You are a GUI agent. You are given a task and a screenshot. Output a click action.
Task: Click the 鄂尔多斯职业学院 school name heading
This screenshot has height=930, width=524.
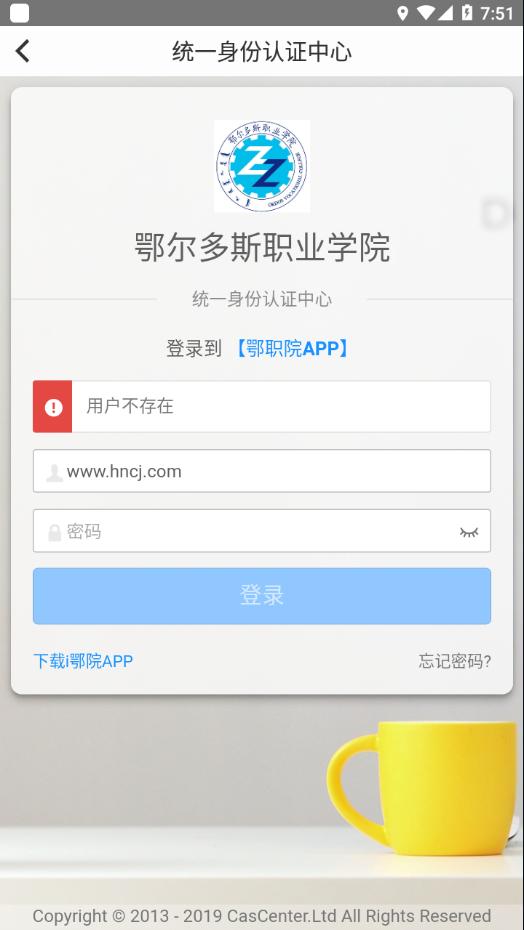262,247
